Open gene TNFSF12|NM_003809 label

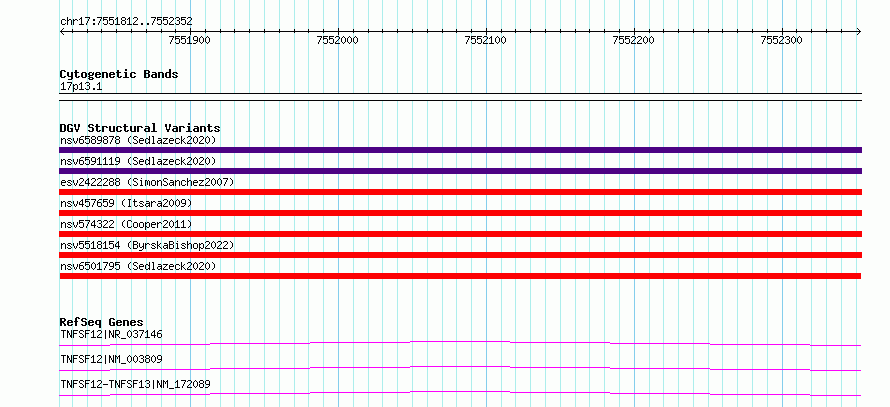tap(111, 359)
